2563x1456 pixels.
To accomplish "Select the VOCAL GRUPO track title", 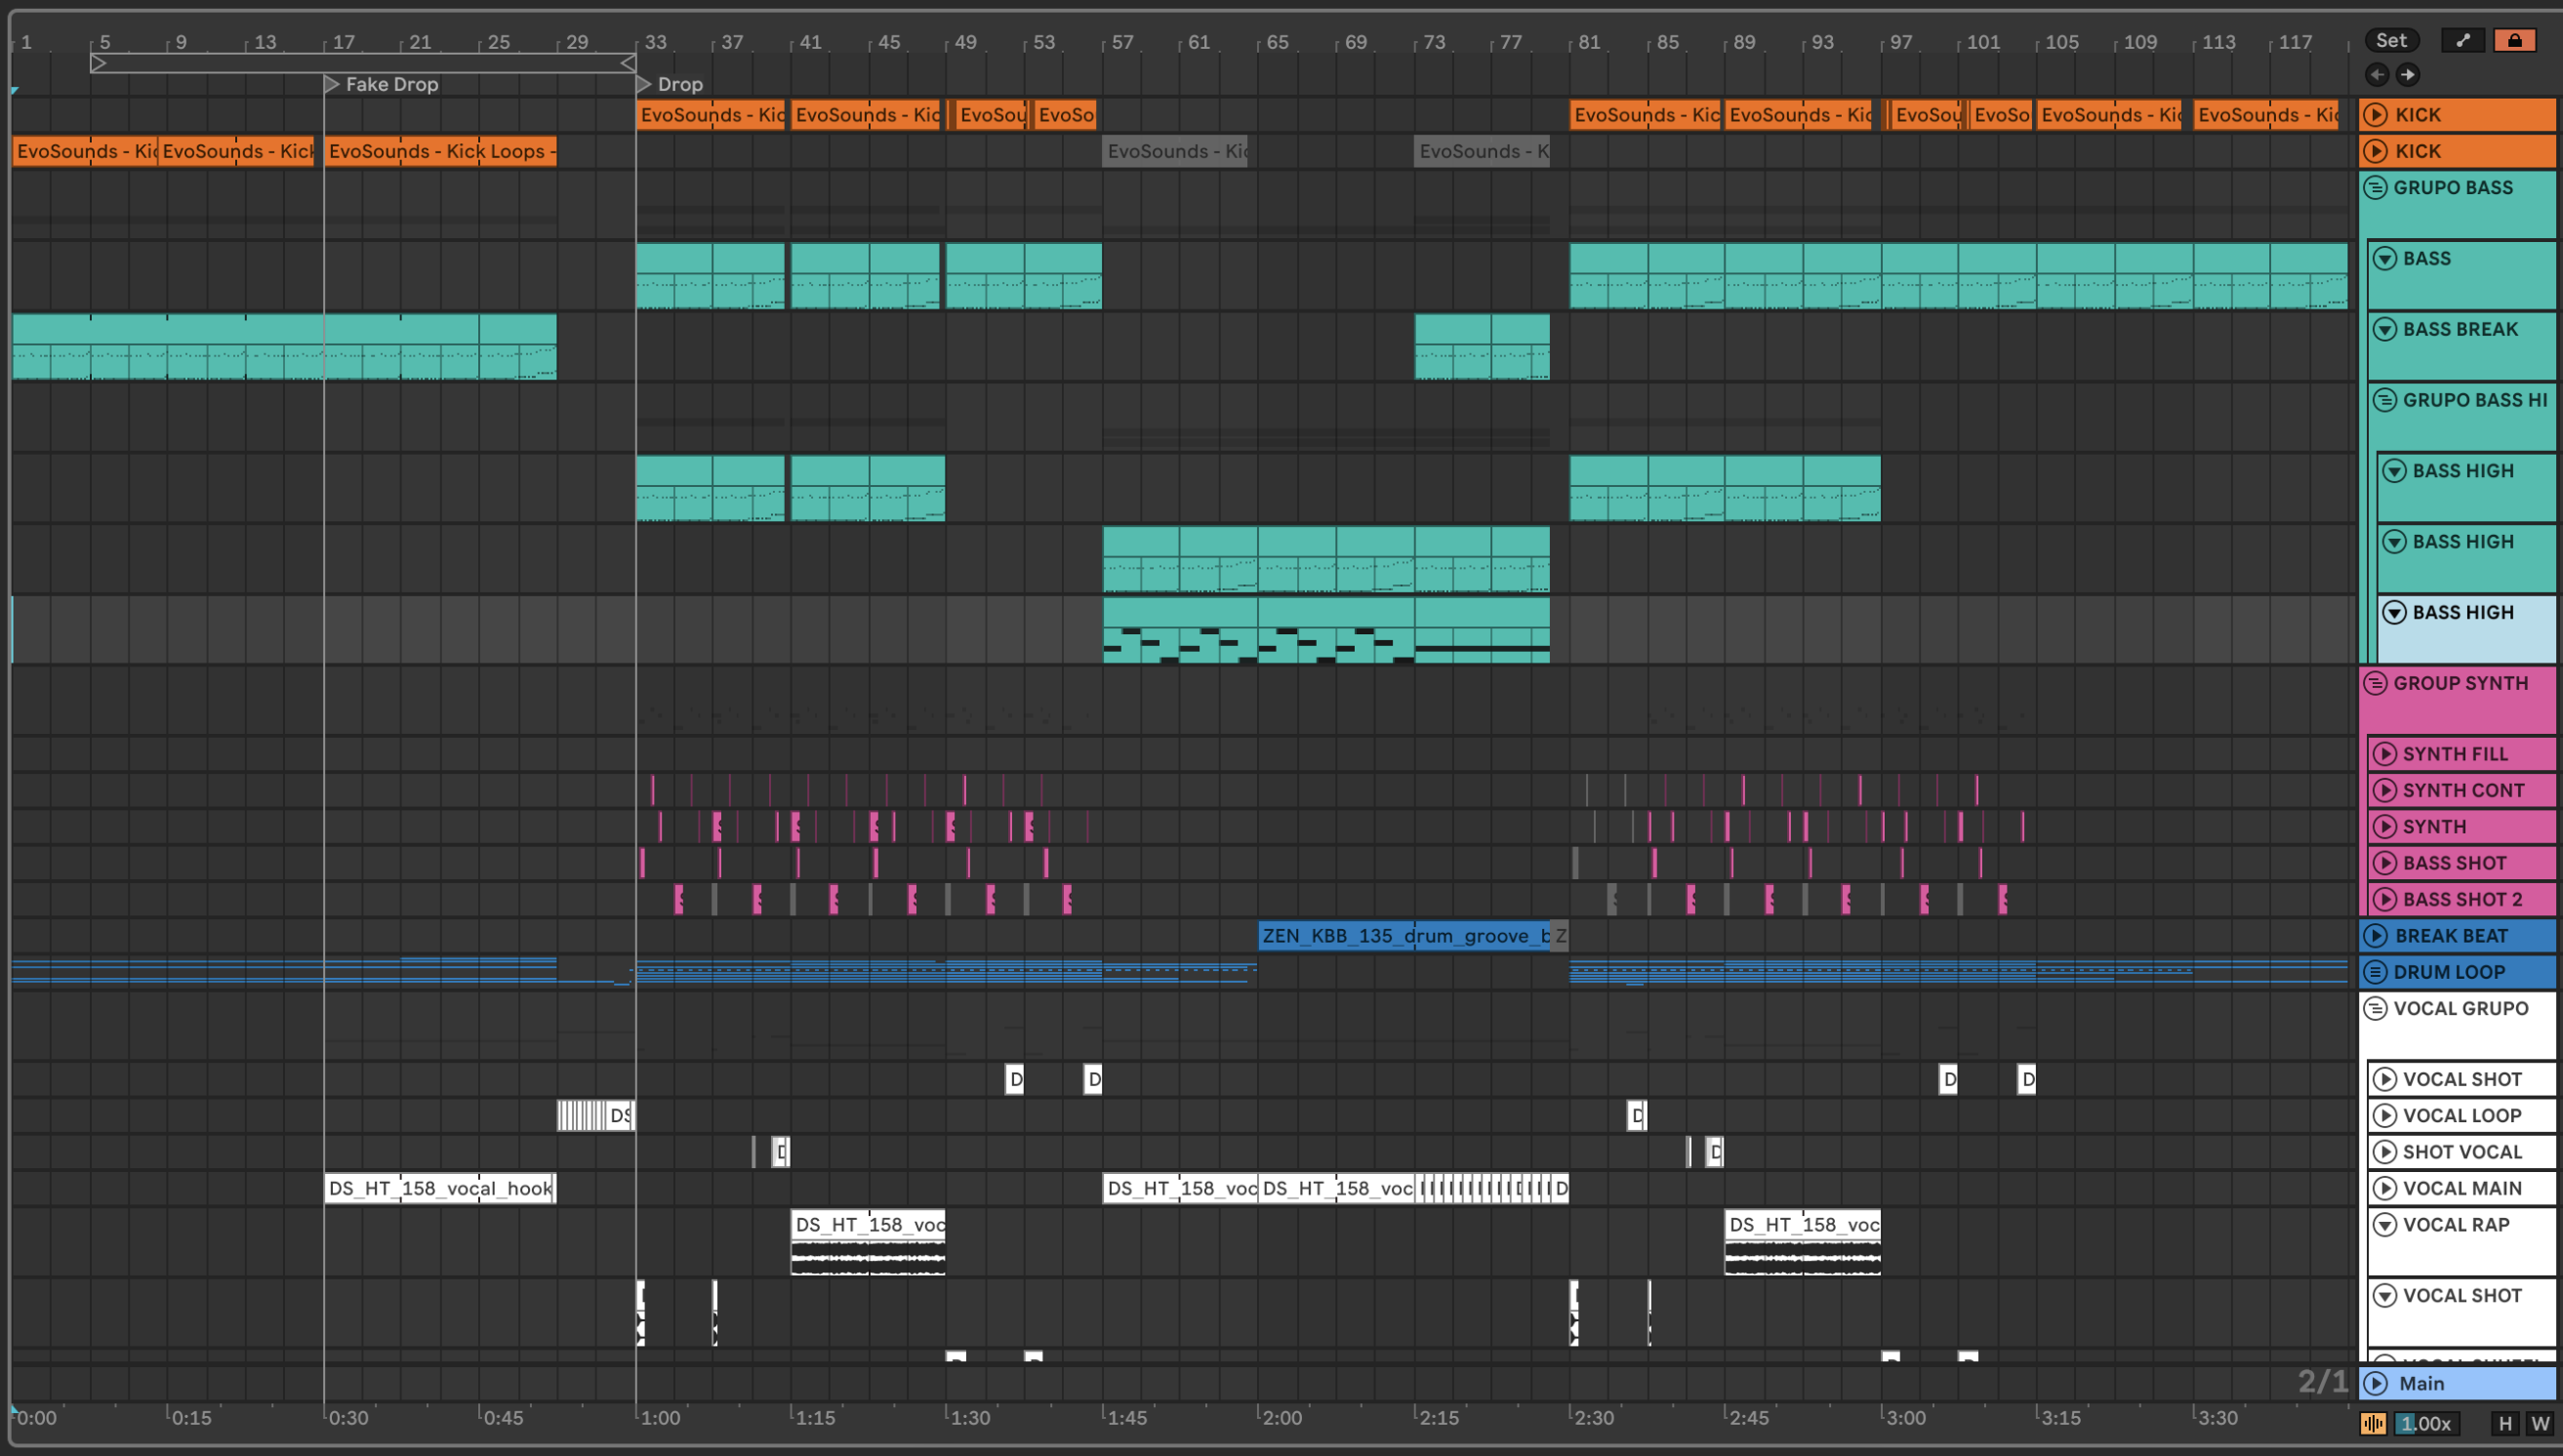I will click(2460, 1008).
